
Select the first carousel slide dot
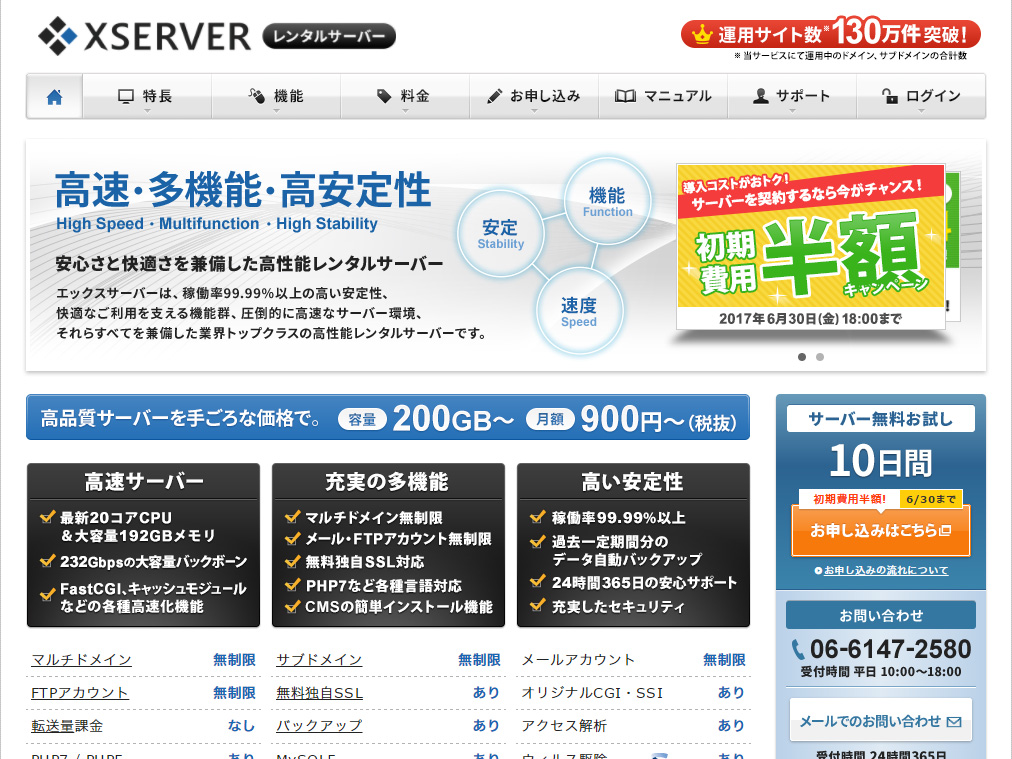(802, 357)
